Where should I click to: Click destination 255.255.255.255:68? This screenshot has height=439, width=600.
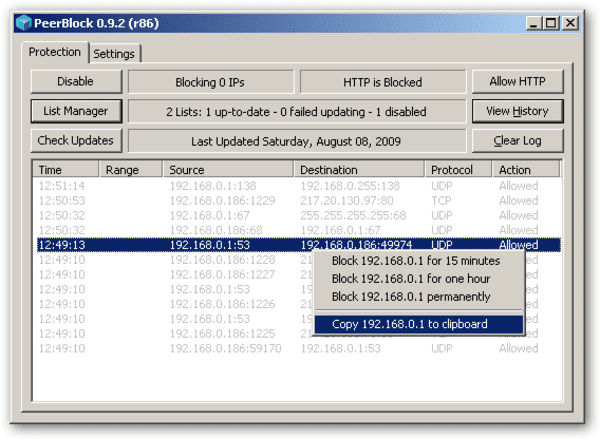(353, 215)
